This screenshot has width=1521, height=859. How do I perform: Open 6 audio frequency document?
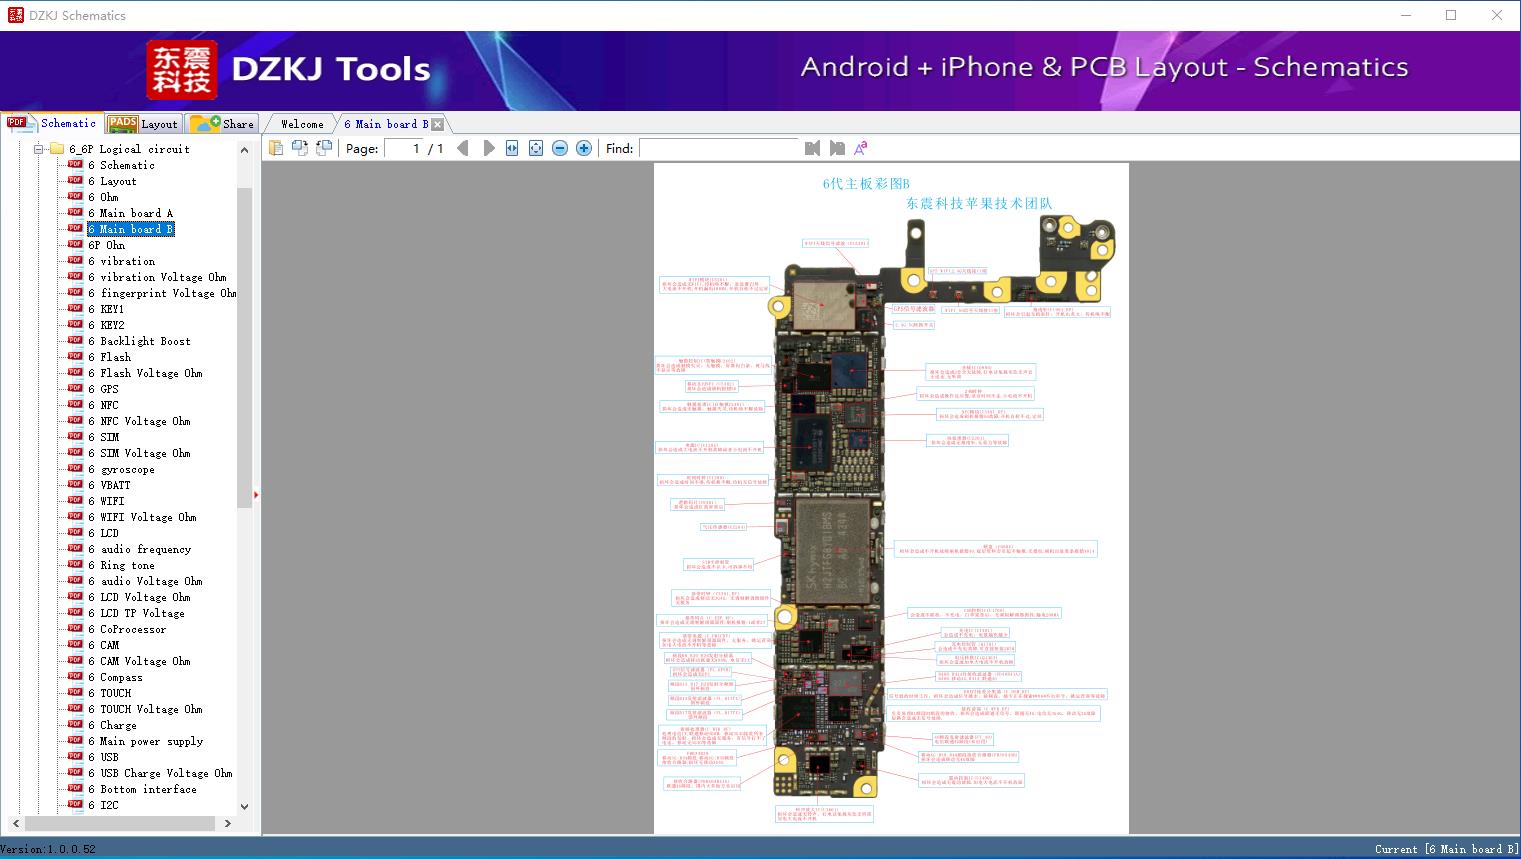[x=139, y=549]
